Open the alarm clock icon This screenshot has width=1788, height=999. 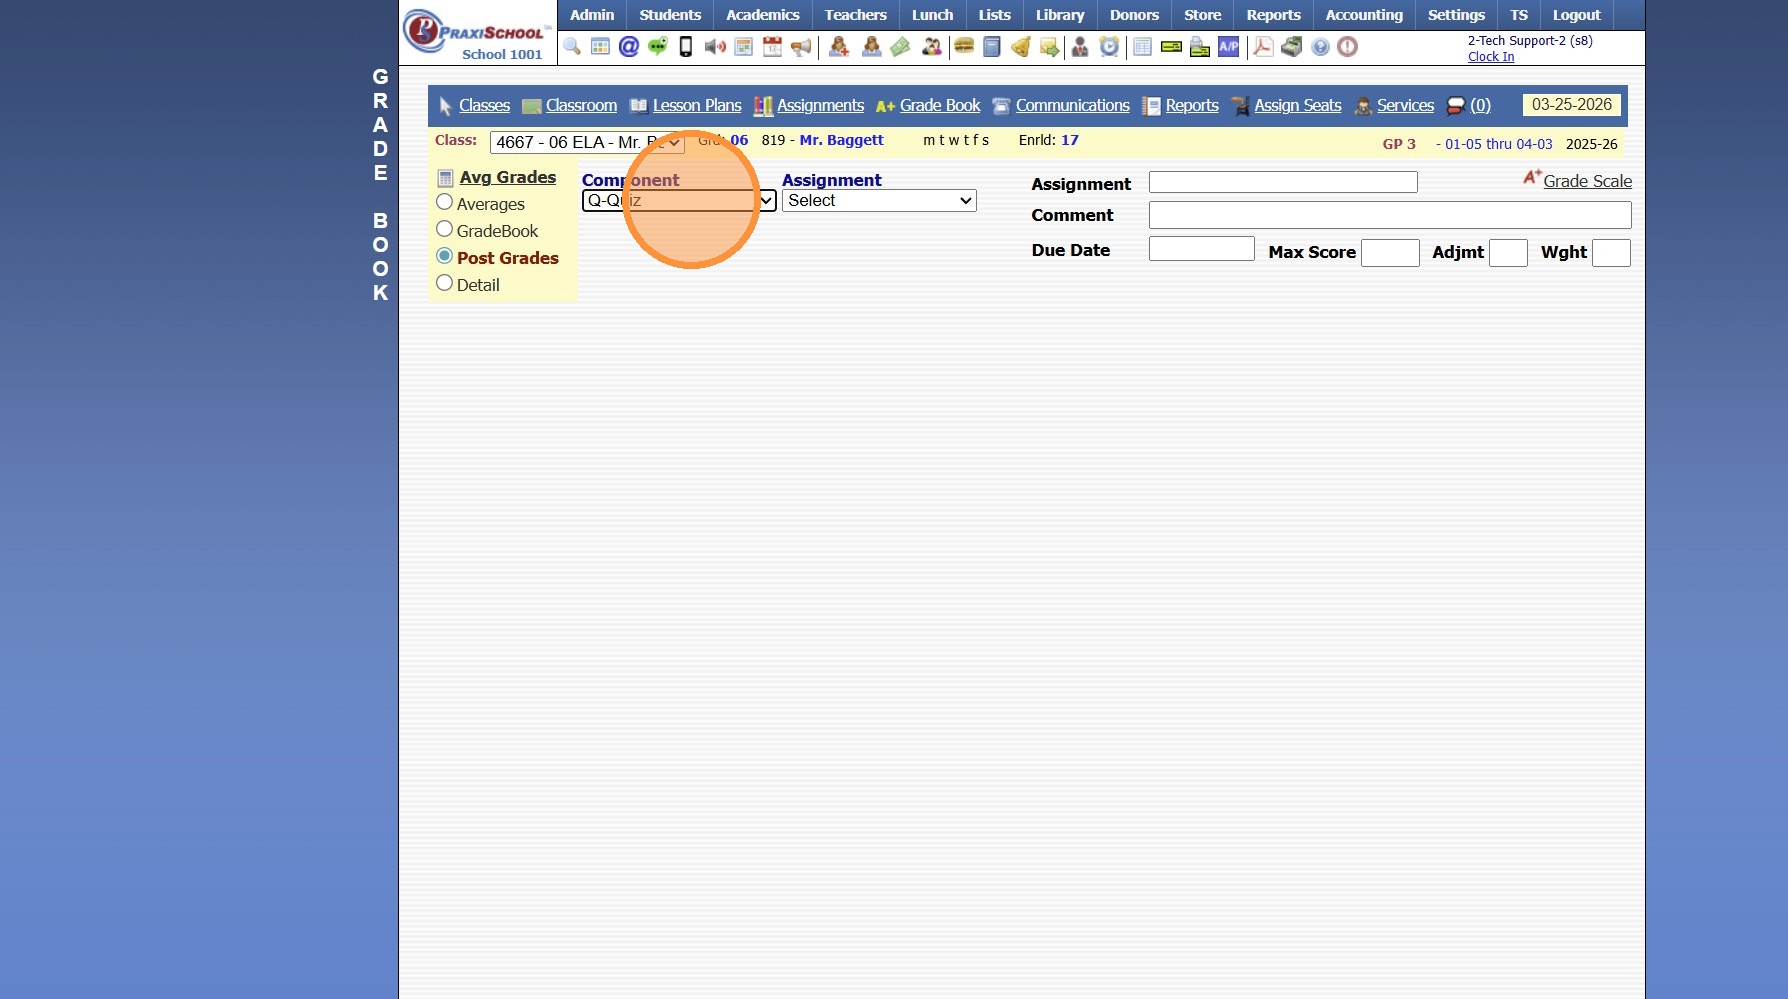[1109, 47]
